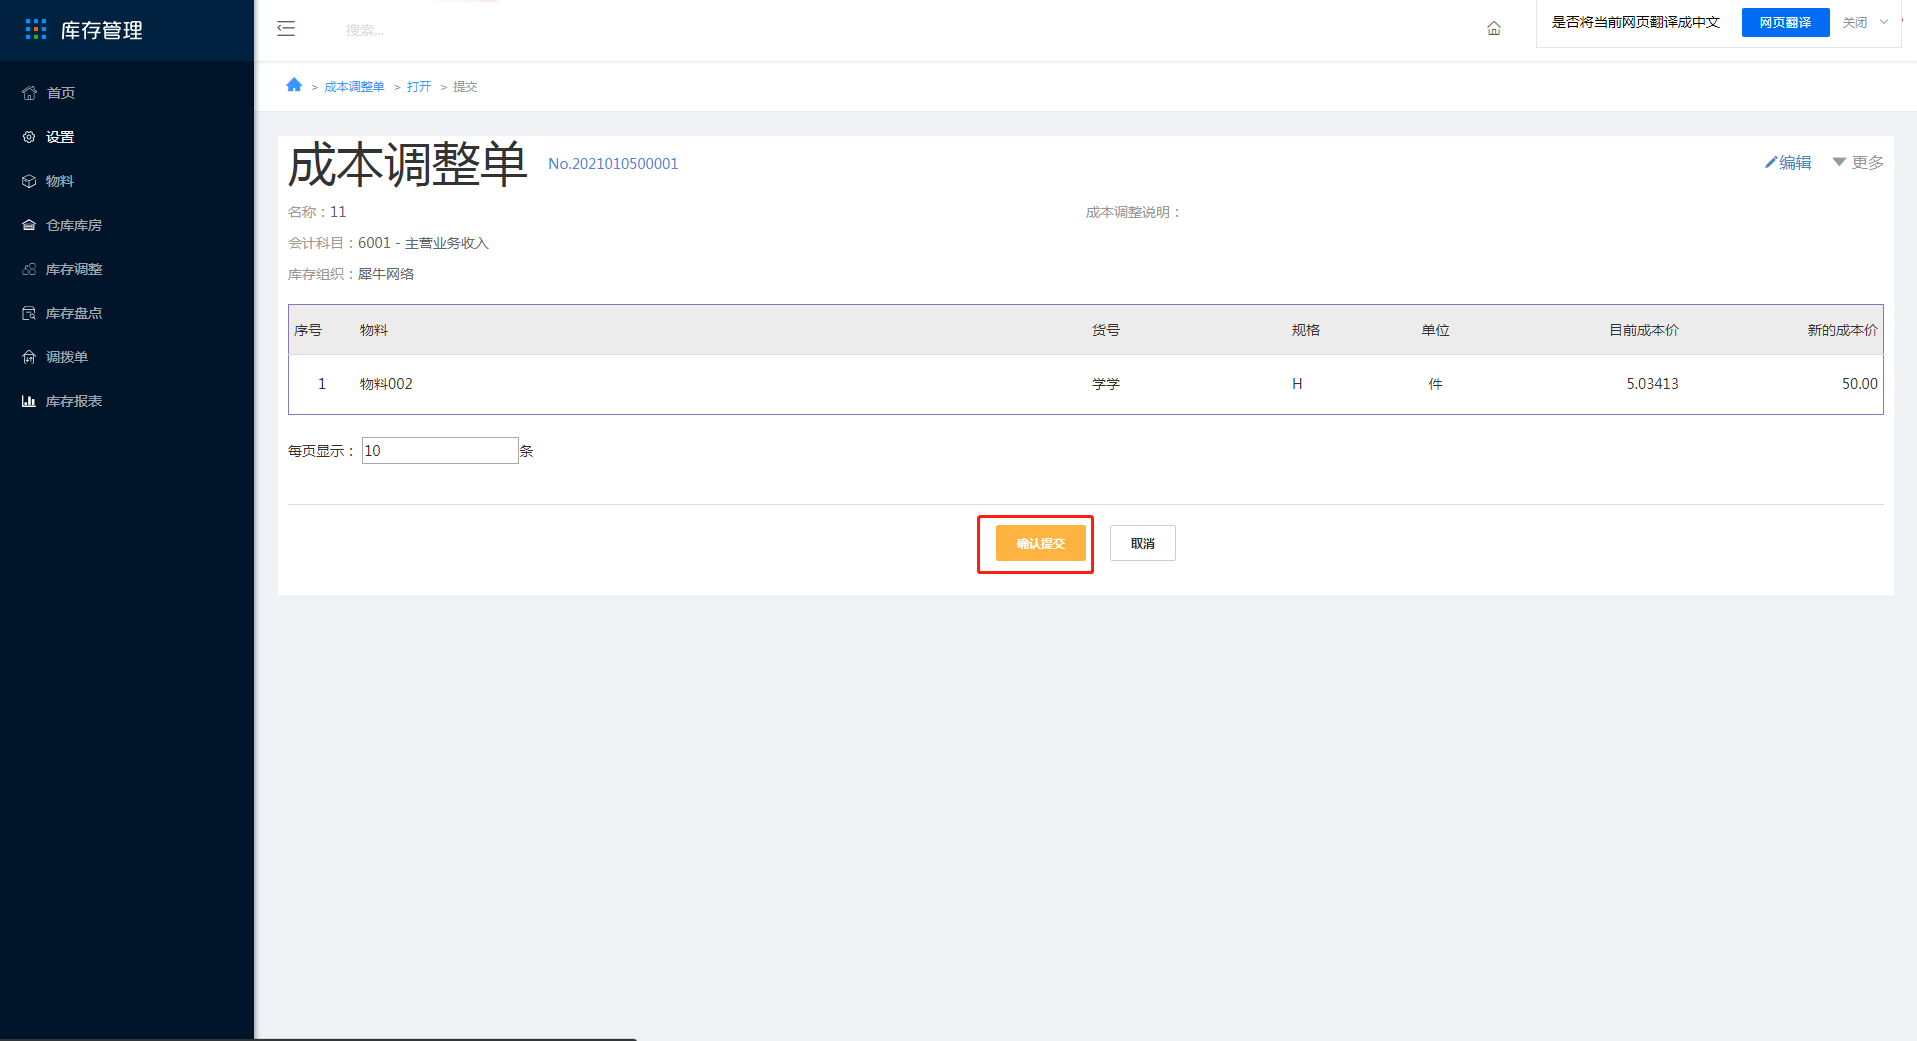The image size is (1917, 1041).
Task: Click 犀牛网络 organization text
Action: pos(386,274)
